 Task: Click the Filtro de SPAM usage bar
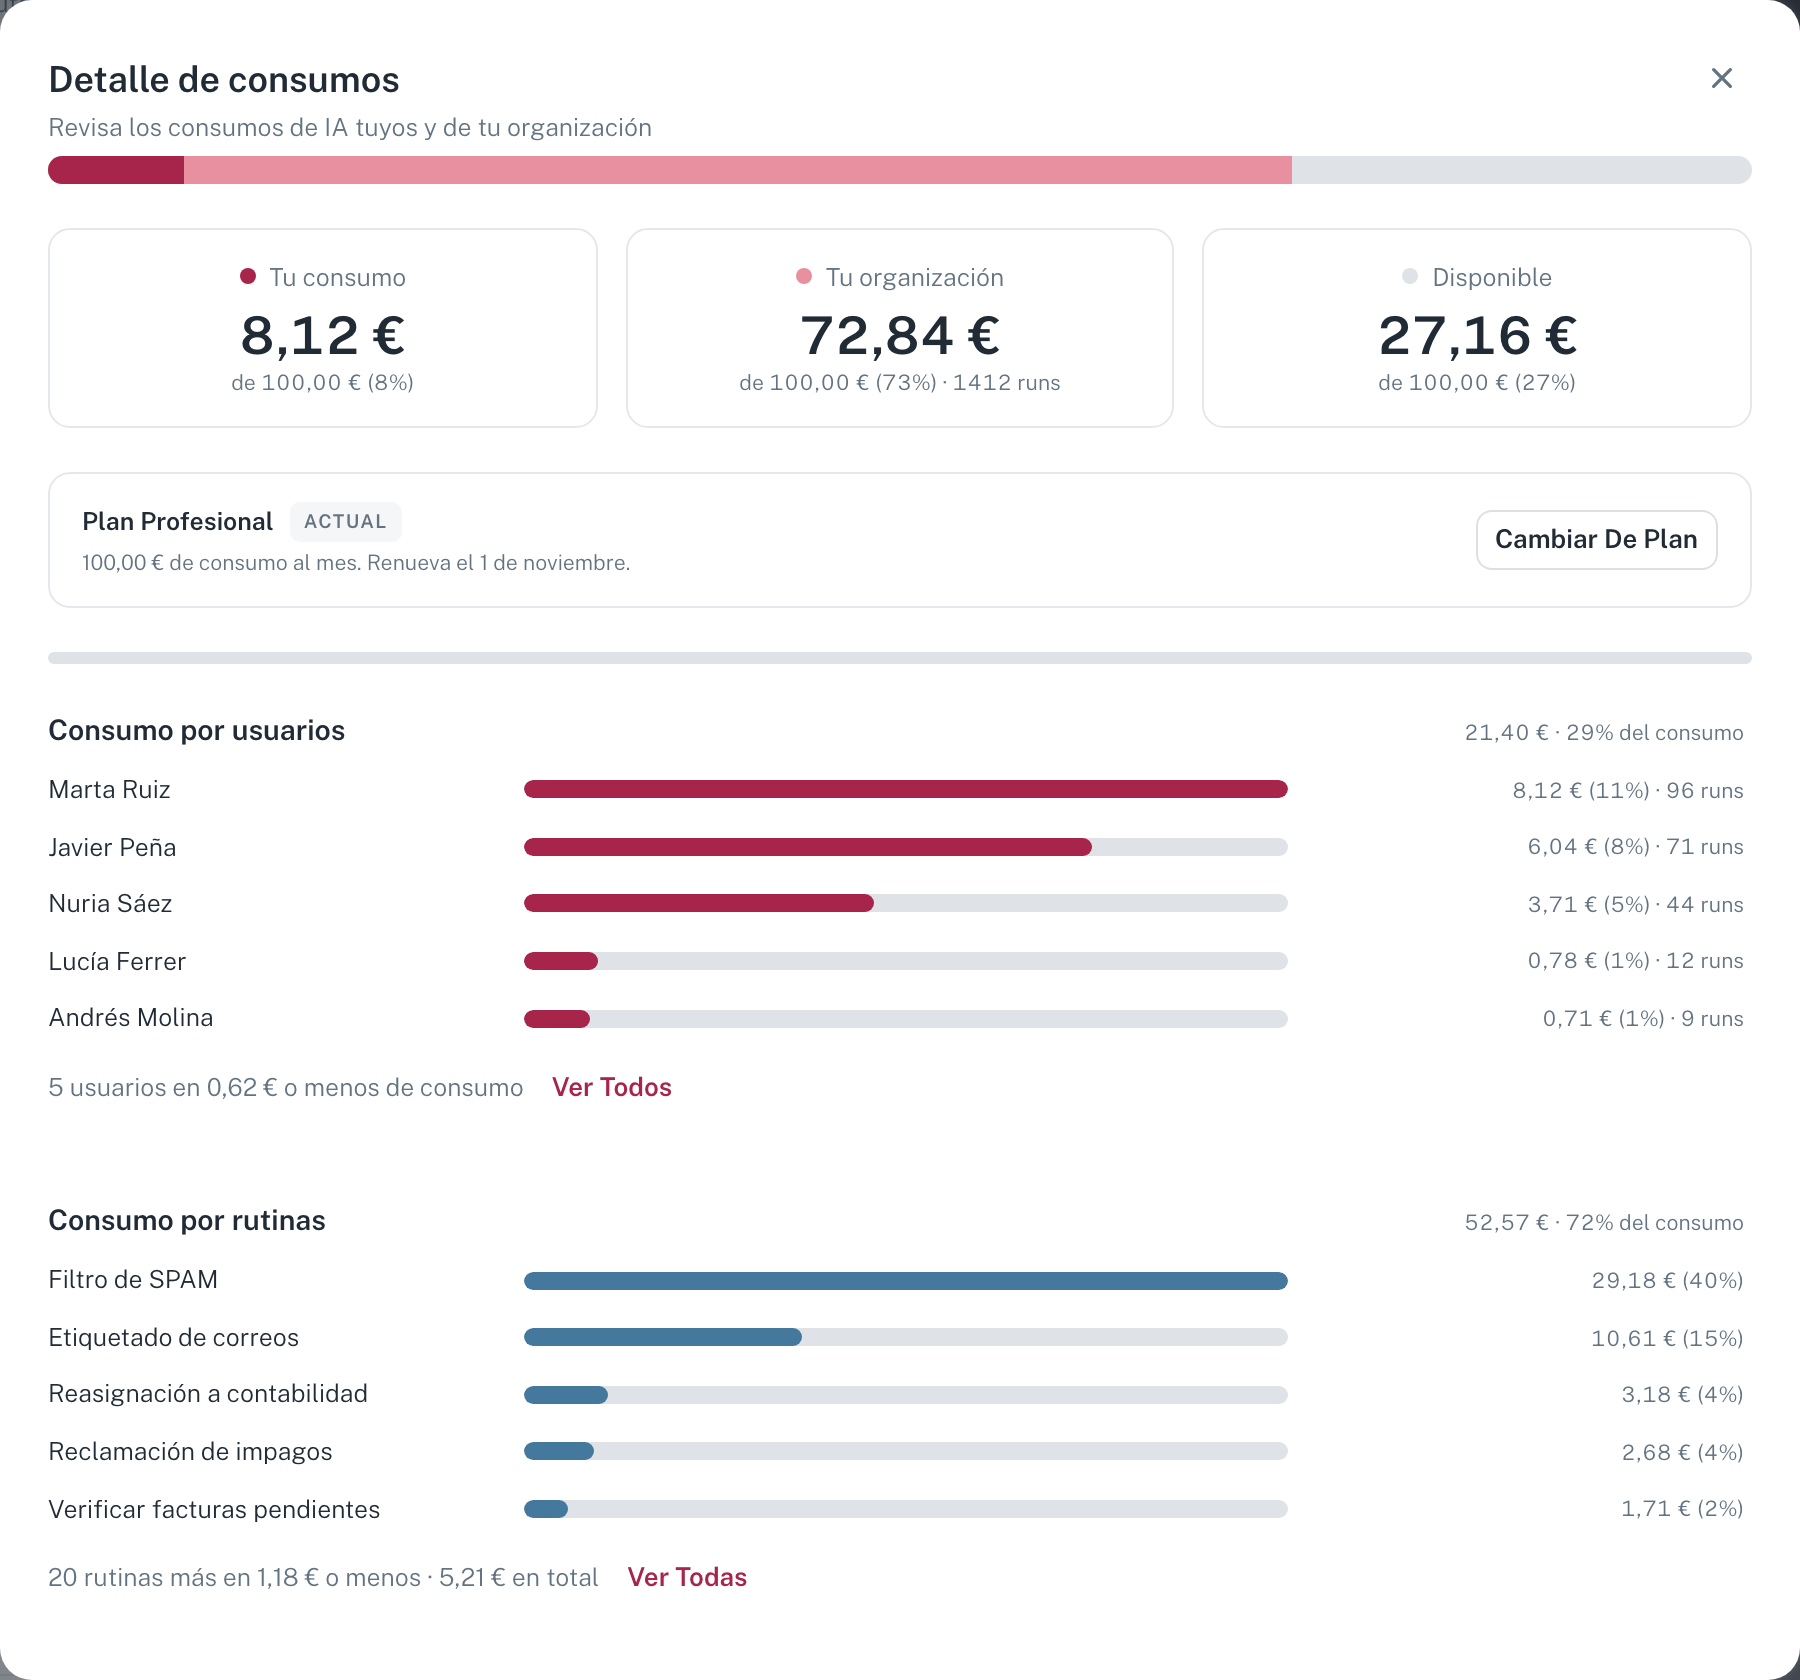point(906,1281)
